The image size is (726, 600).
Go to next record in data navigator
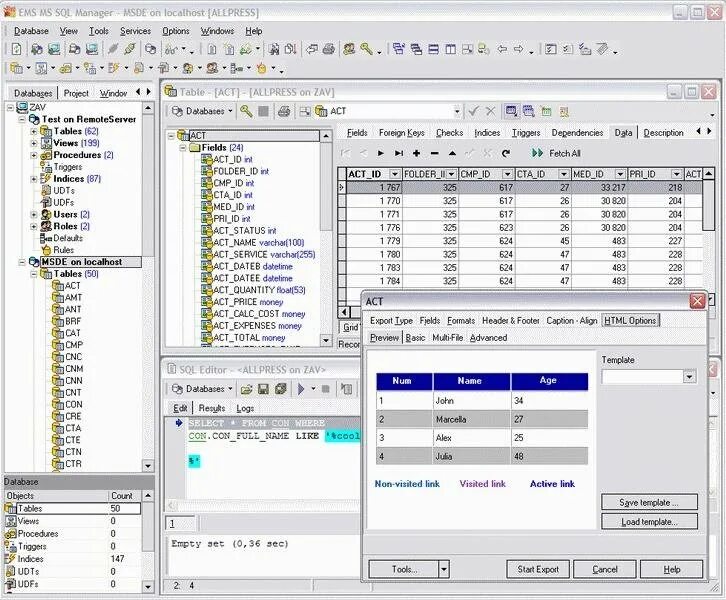click(x=381, y=153)
